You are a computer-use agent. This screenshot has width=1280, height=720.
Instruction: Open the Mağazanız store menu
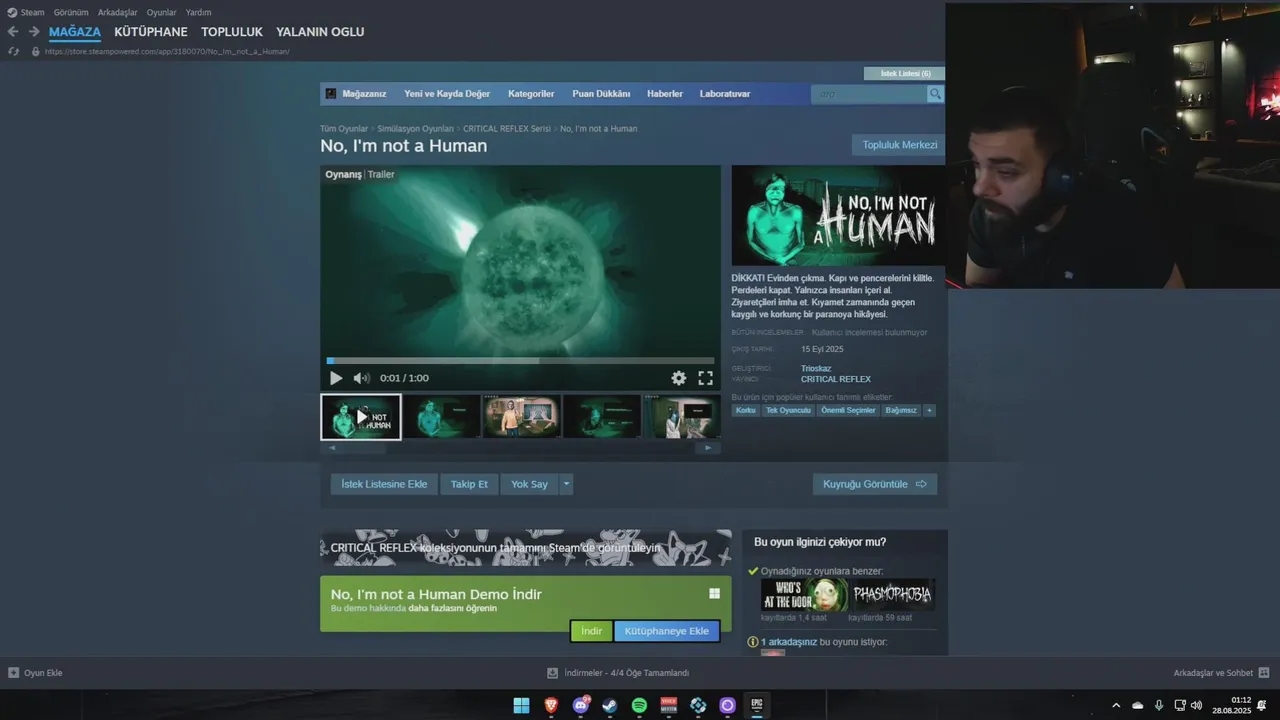[x=364, y=94]
